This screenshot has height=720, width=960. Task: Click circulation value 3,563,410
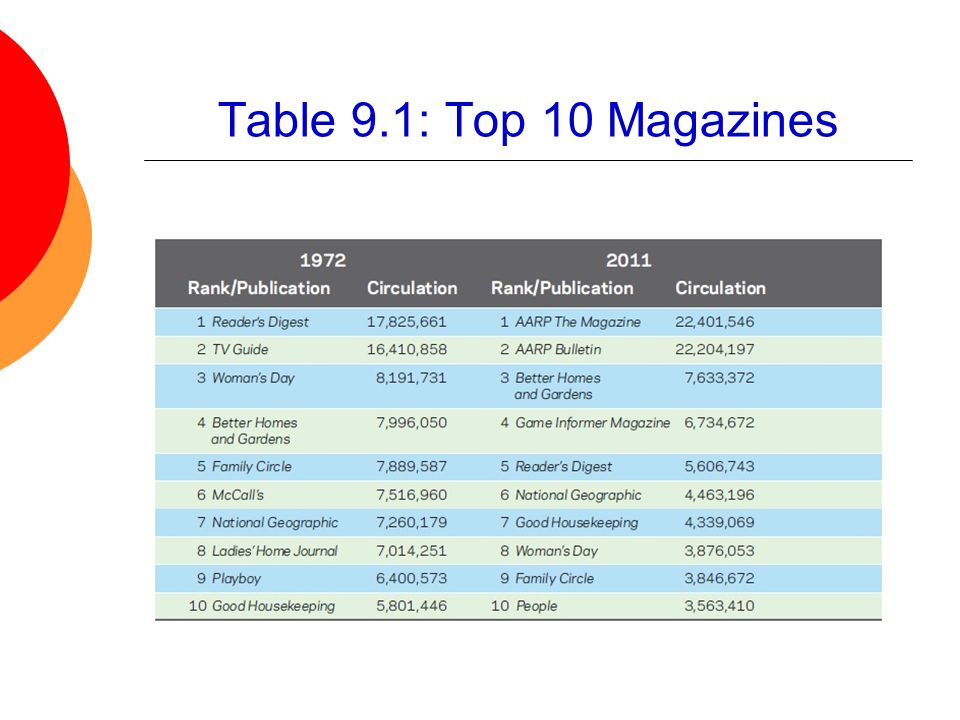[719, 606]
